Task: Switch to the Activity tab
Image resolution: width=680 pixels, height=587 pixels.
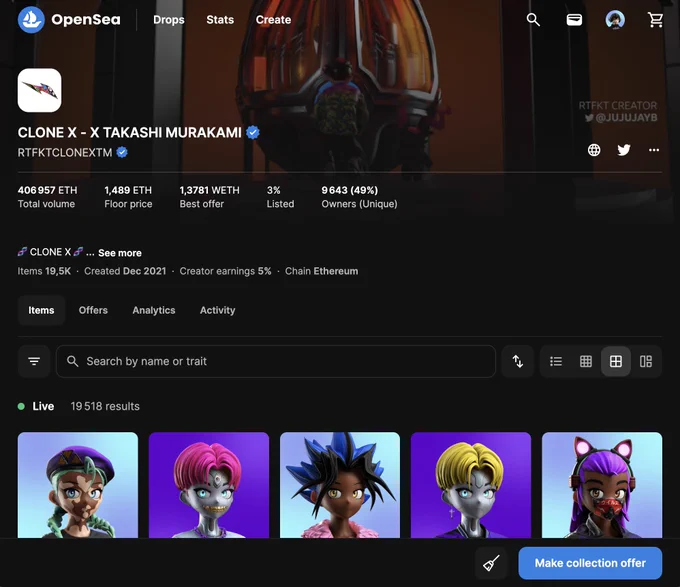Action: [x=218, y=310]
